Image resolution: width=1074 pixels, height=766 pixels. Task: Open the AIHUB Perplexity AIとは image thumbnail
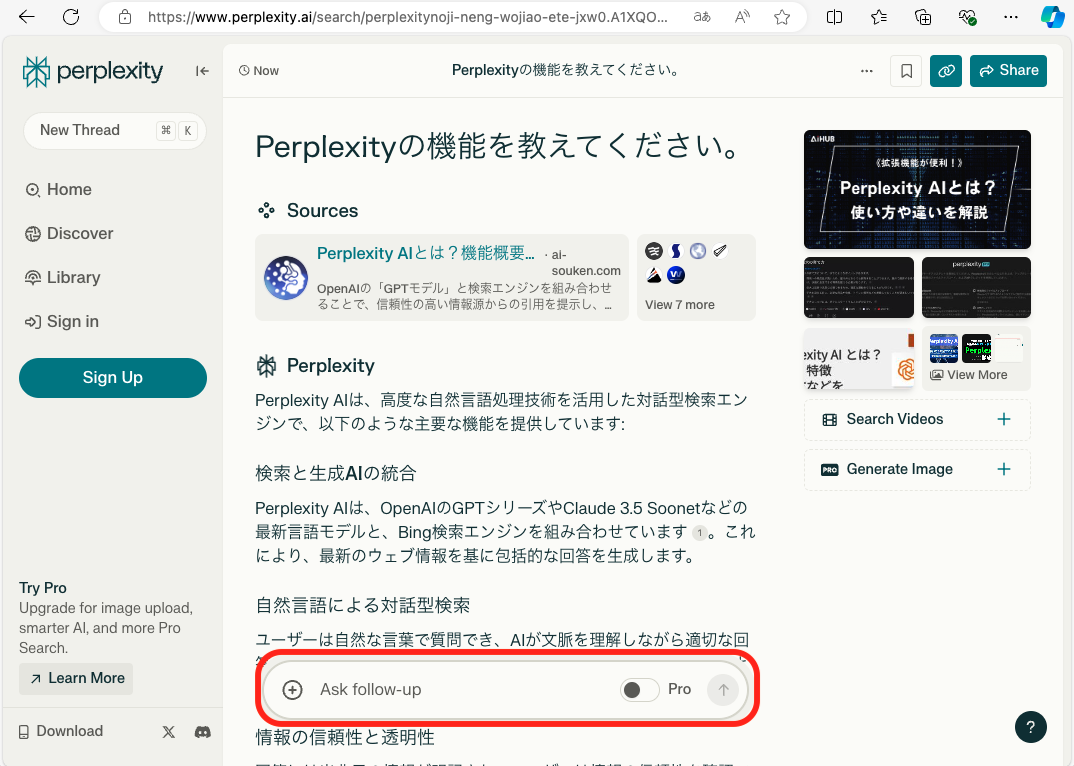pos(917,189)
